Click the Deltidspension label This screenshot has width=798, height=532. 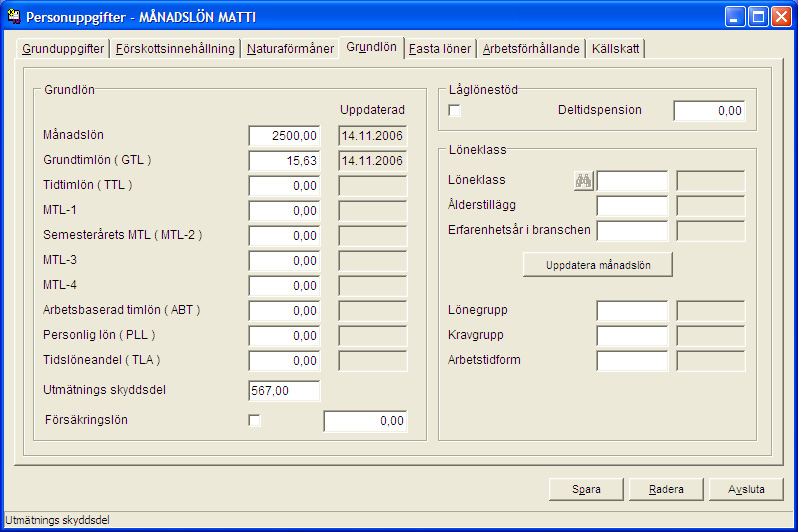coord(600,110)
